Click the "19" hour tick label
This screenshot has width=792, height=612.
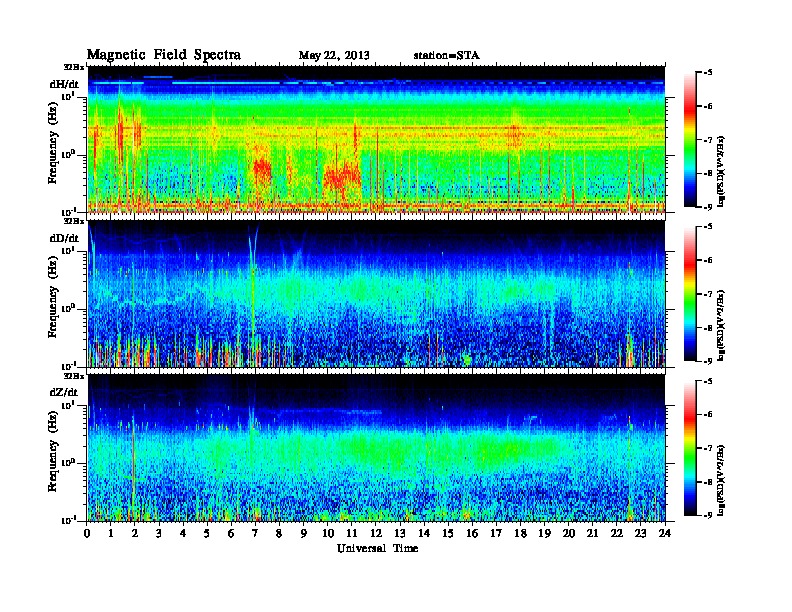[x=544, y=533]
